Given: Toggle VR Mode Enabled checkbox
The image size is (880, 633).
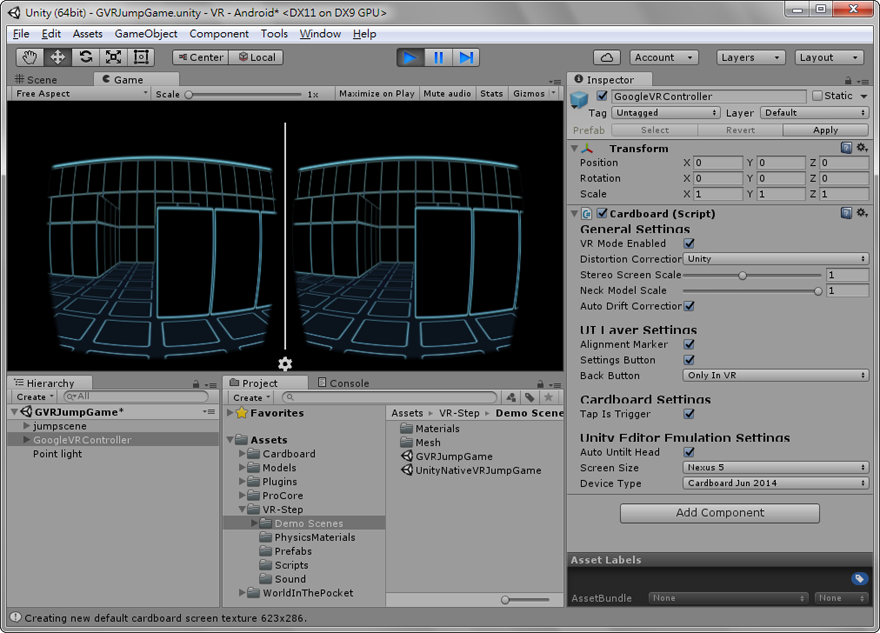Looking at the screenshot, I should [x=689, y=243].
